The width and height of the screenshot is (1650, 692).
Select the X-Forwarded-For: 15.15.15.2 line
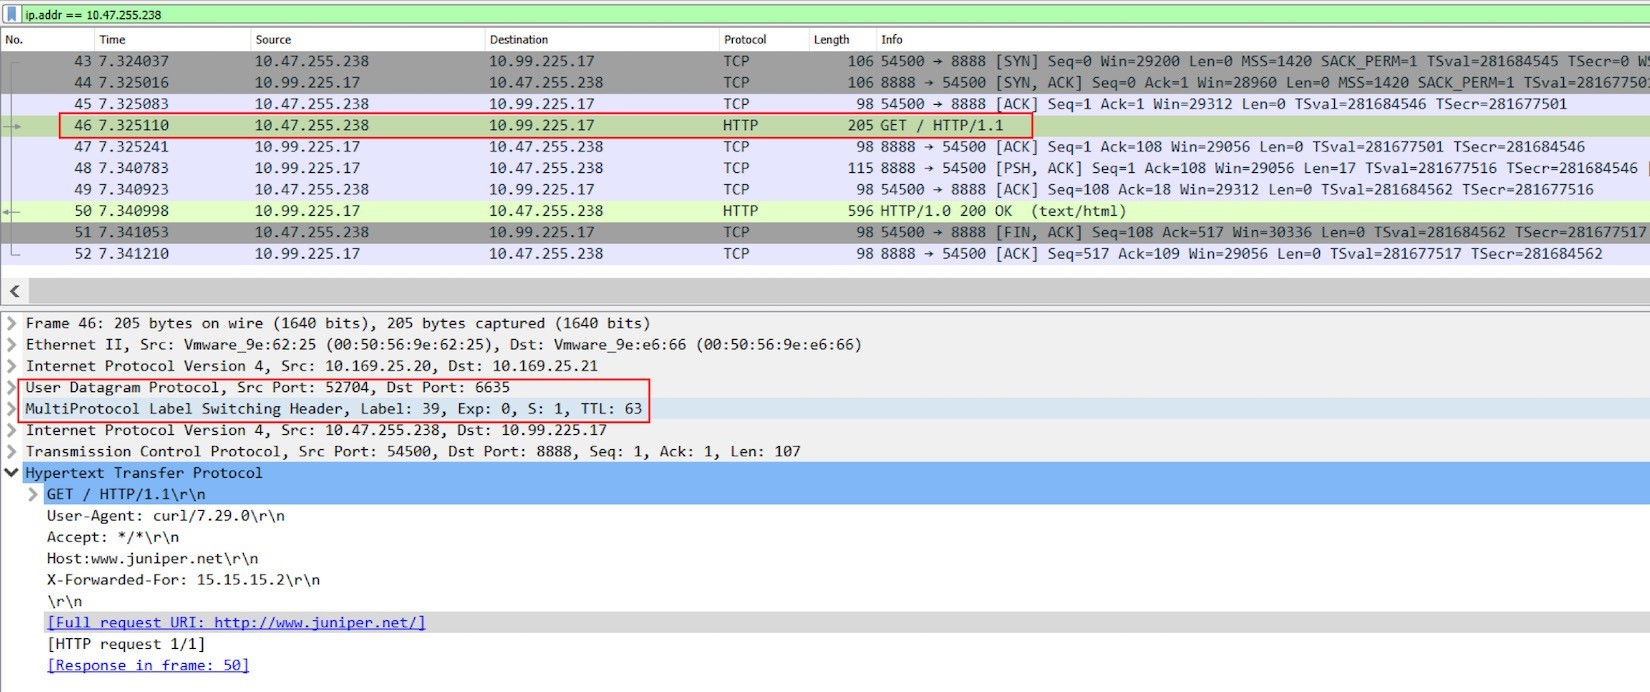183,580
